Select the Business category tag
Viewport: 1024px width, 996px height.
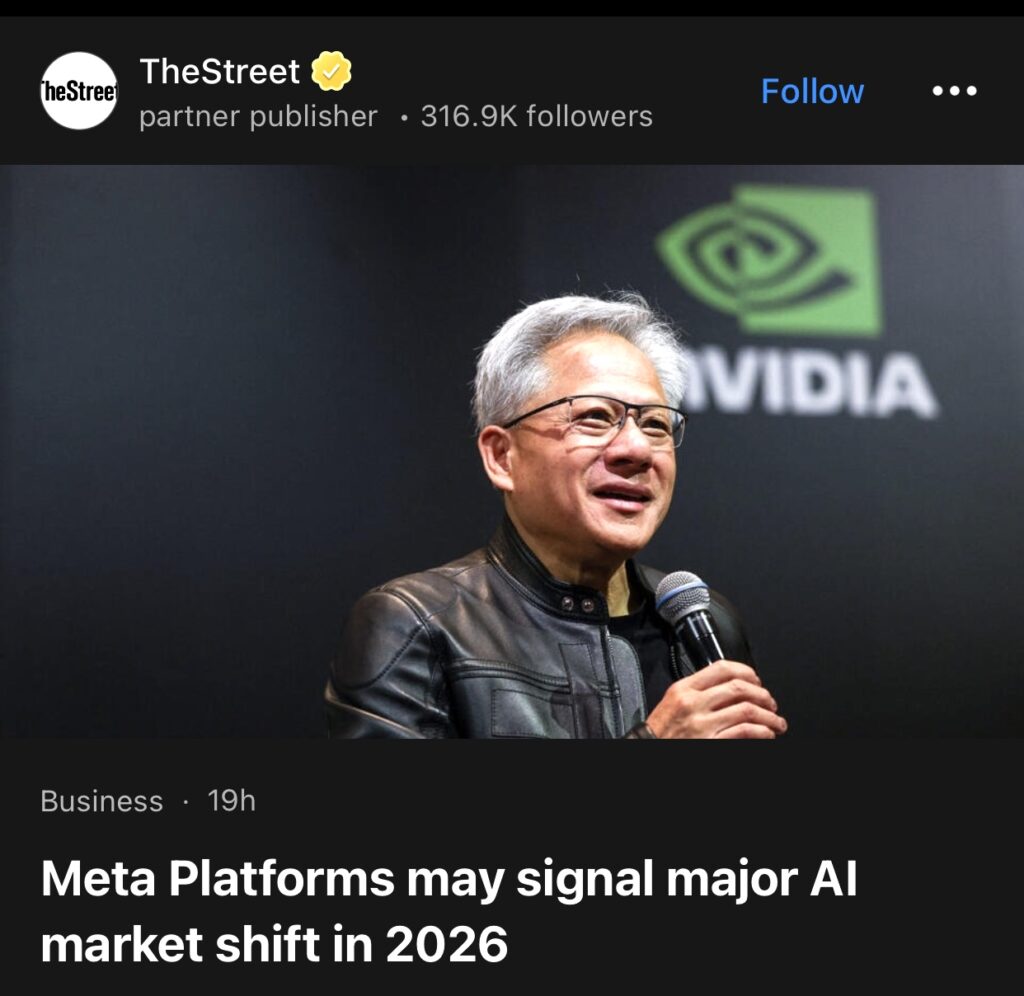coord(102,801)
